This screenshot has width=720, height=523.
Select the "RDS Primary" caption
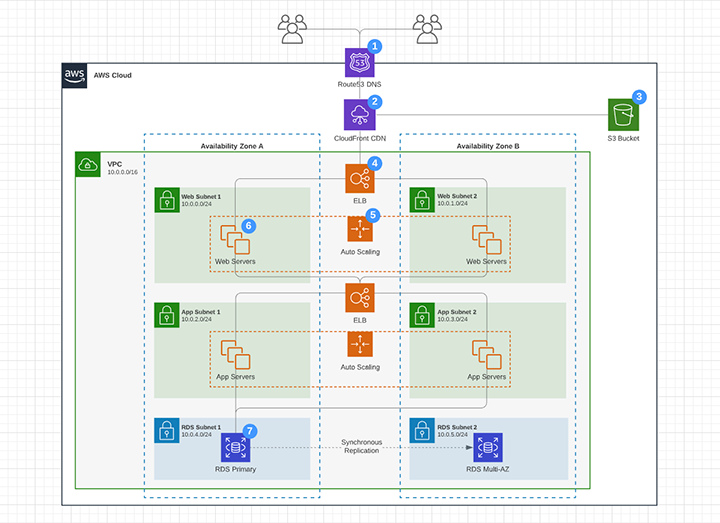(x=236, y=469)
